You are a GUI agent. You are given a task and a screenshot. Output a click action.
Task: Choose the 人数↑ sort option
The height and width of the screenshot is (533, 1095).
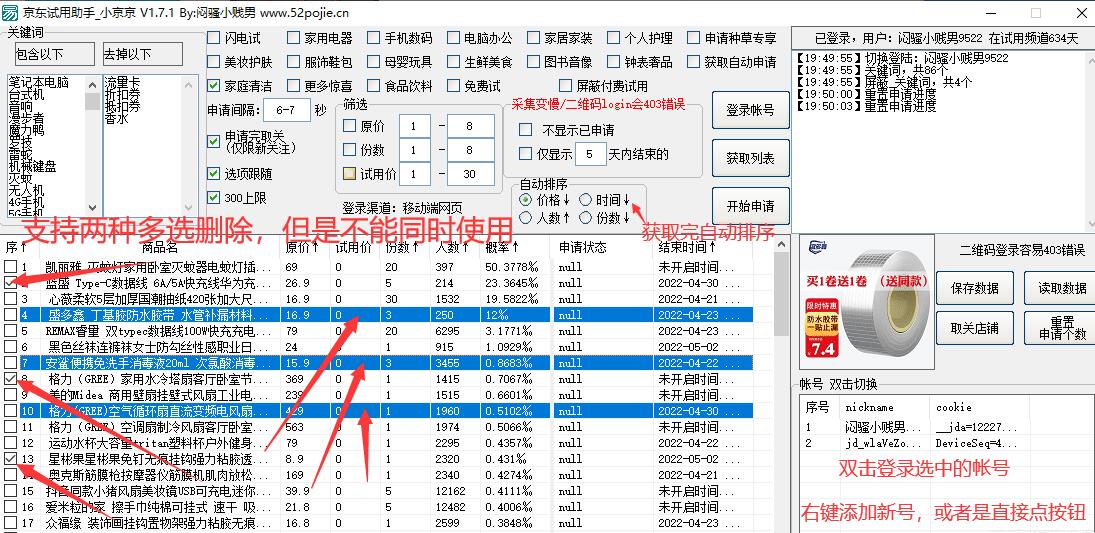click(x=525, y=218)
